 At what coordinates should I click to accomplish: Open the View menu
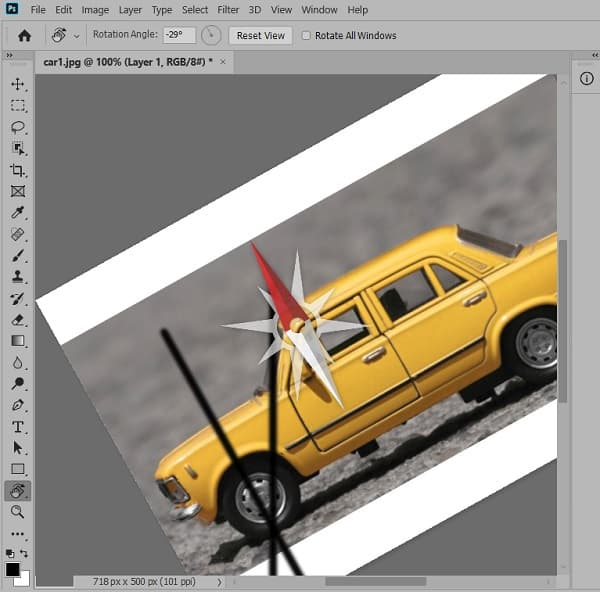tap(281, 10)
